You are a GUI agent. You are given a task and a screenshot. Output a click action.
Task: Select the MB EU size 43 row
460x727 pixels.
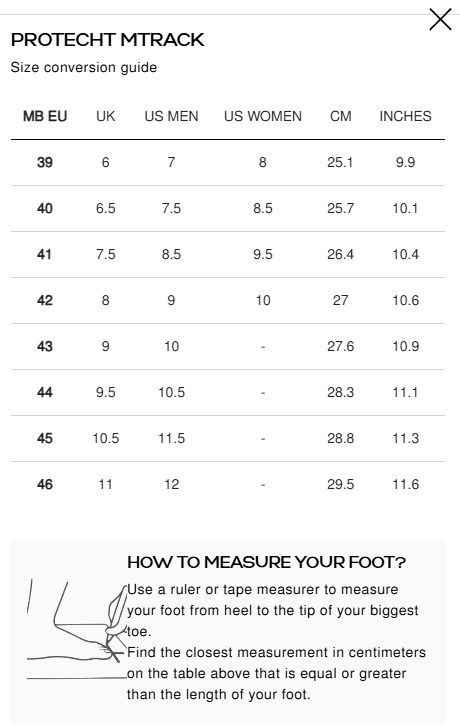pyautogui.click(x=228, y=346)
